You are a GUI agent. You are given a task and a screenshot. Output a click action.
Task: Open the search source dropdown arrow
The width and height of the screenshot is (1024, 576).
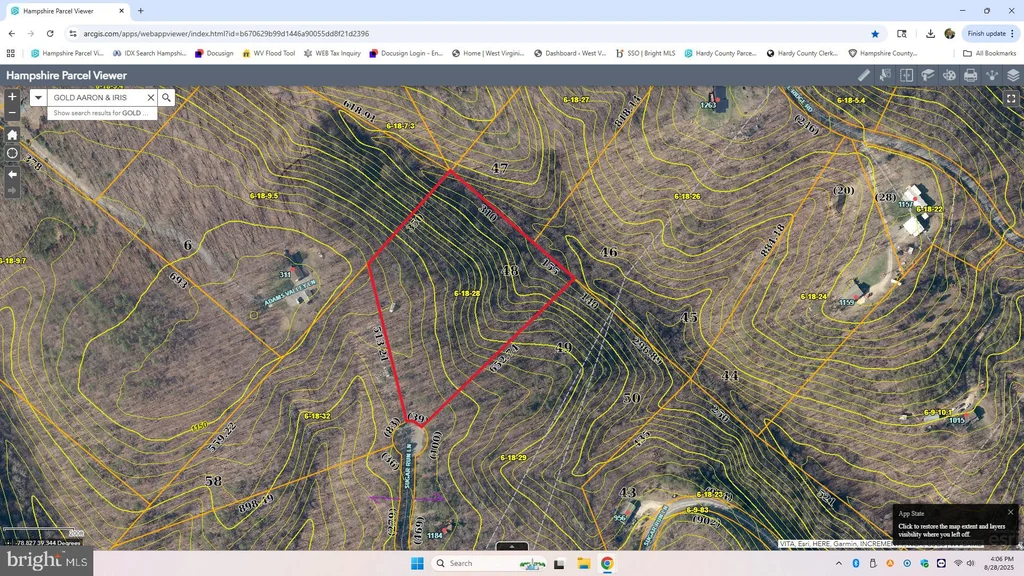[x=38, y=97]
